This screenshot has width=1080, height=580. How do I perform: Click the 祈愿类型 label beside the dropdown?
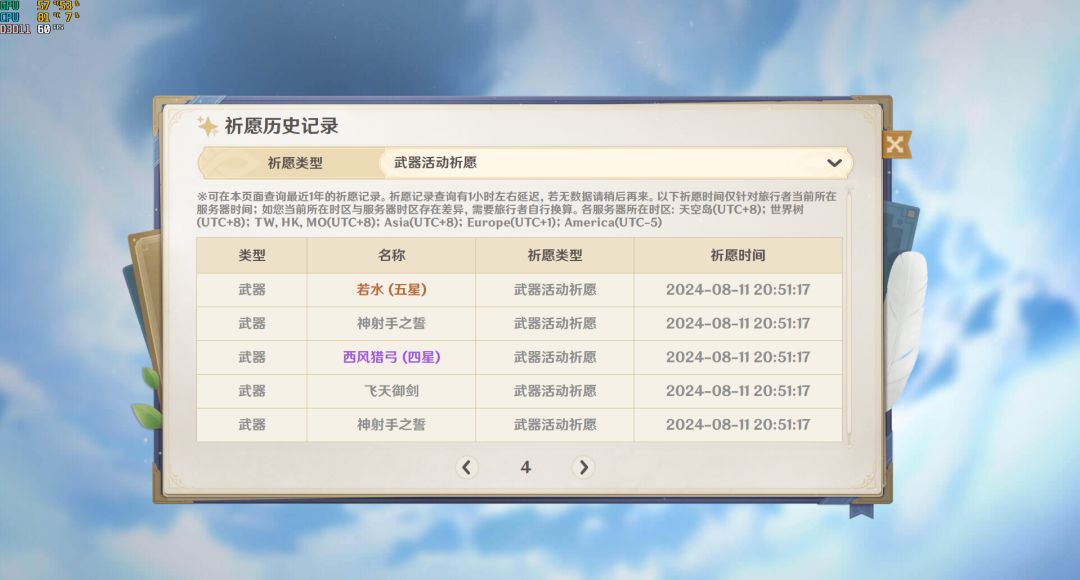point(295,163)
